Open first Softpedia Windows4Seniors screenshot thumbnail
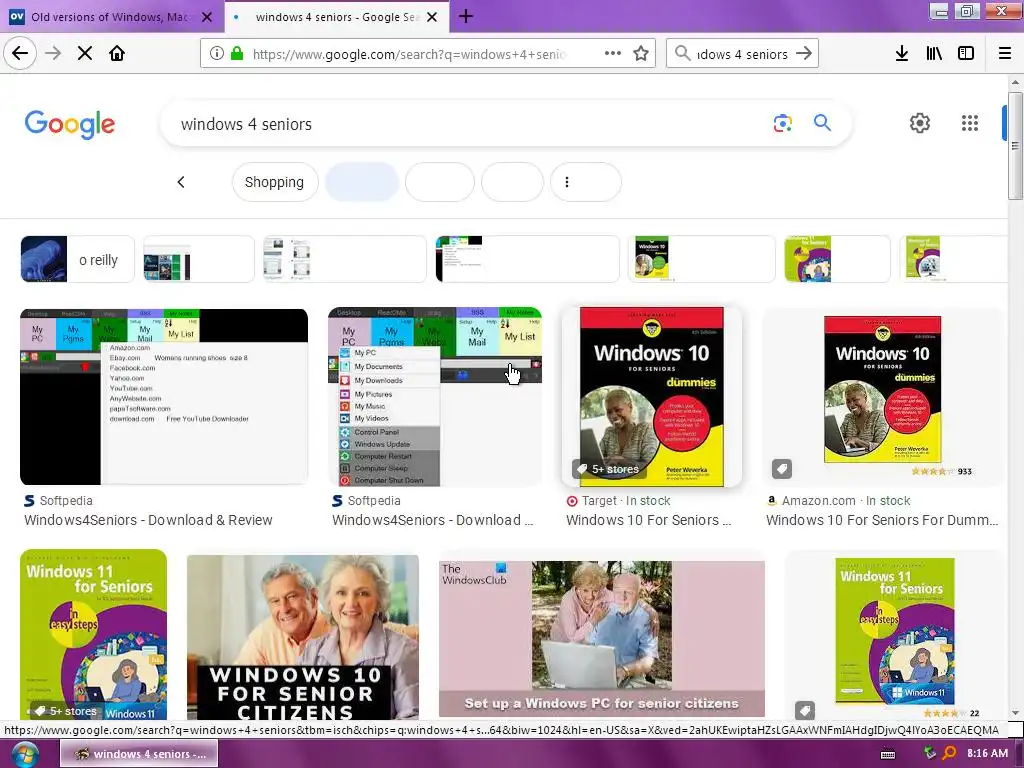Viewport: 1024px width, 768px height. (164, 397)
